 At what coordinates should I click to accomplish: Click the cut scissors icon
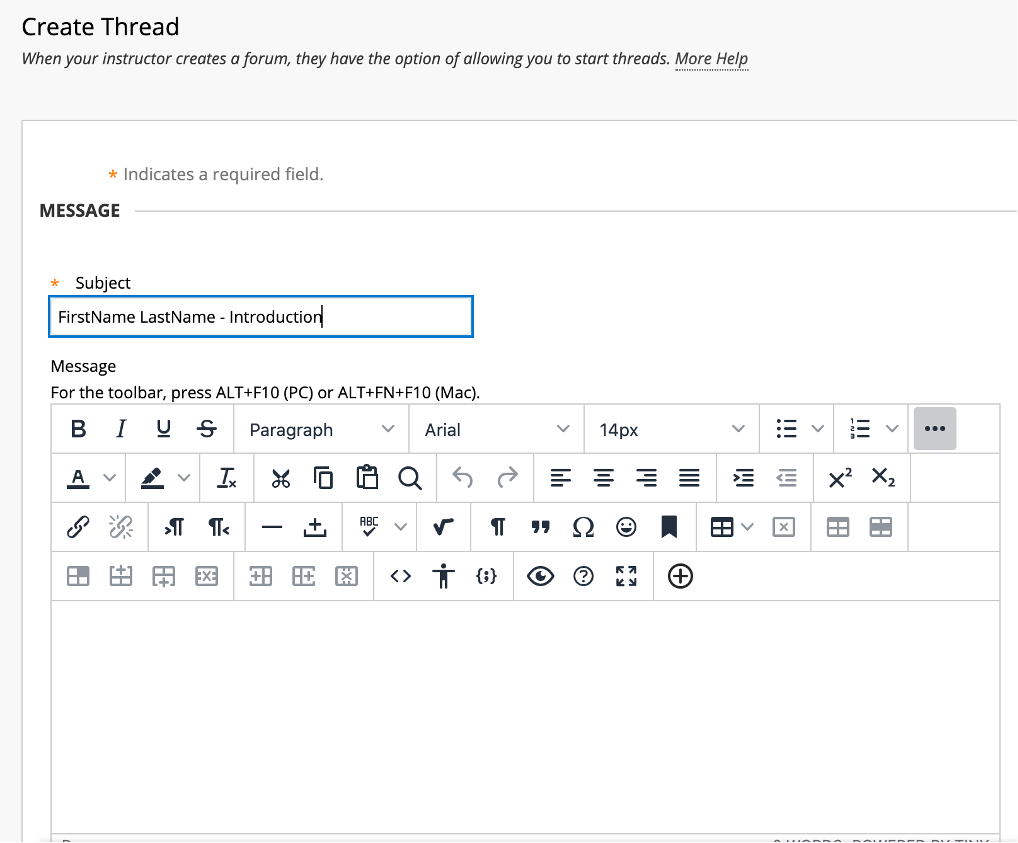(x=281, y=478)
